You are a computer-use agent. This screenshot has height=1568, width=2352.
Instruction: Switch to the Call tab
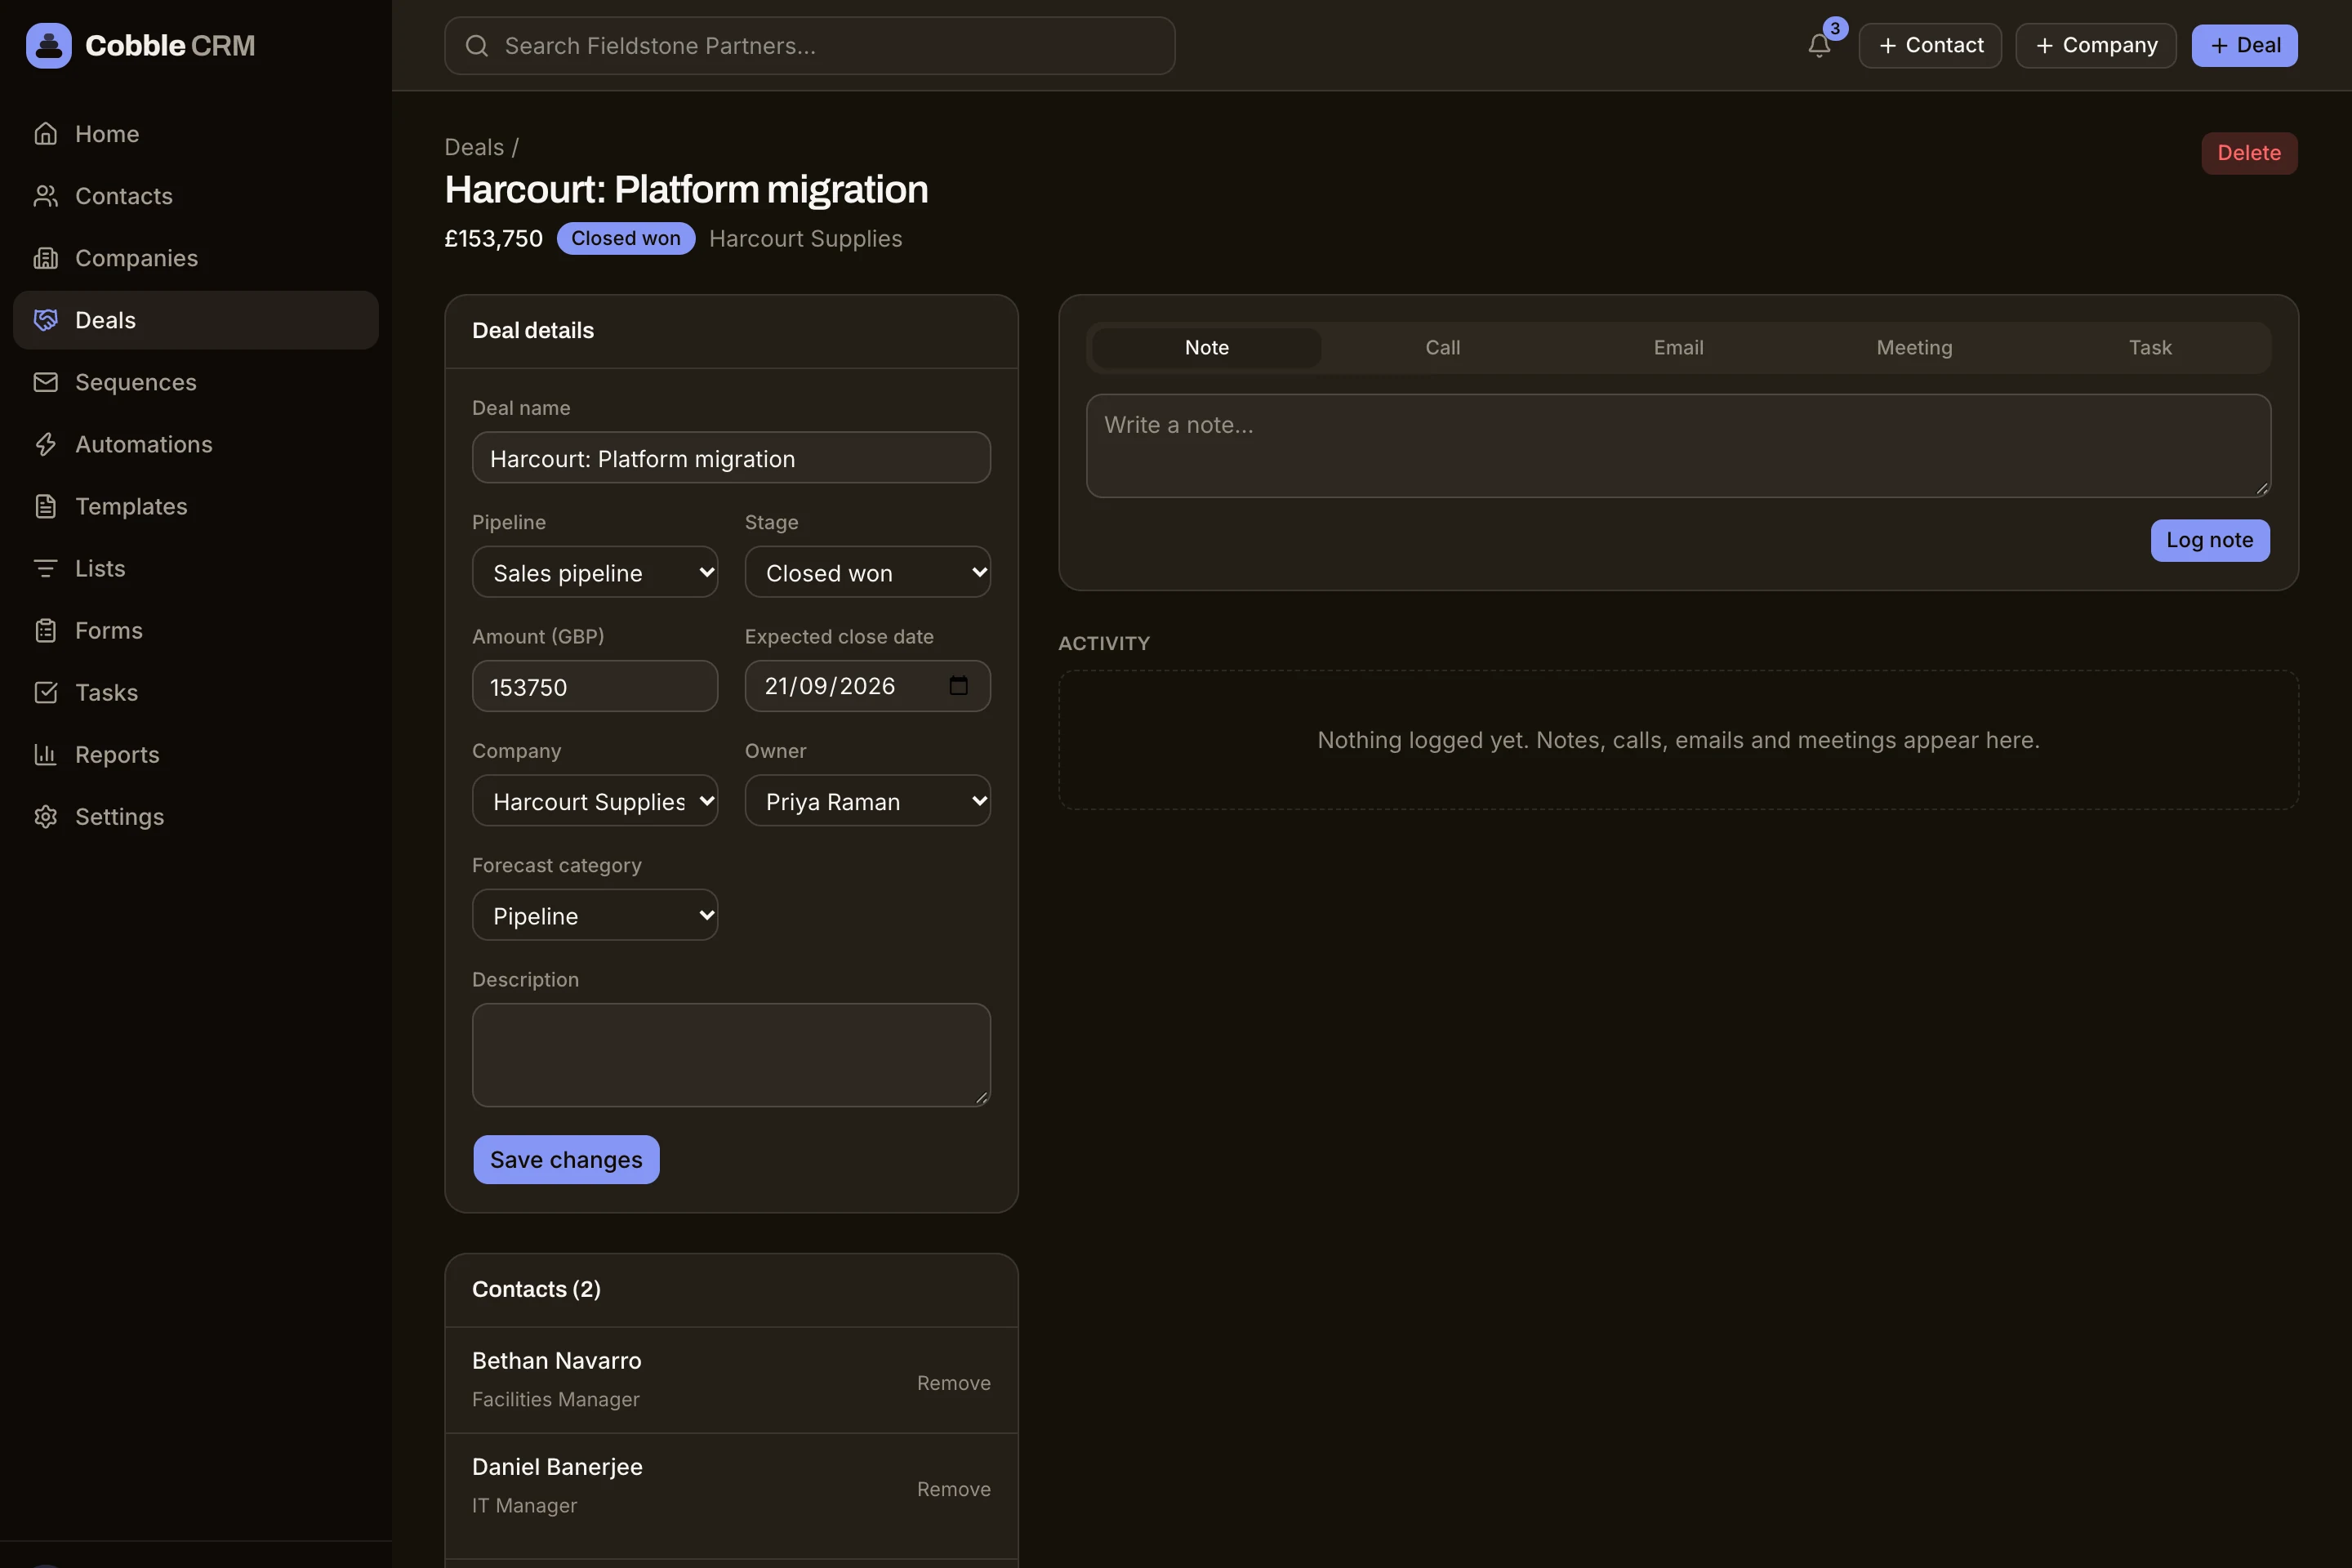click(x=1442, y=348)
